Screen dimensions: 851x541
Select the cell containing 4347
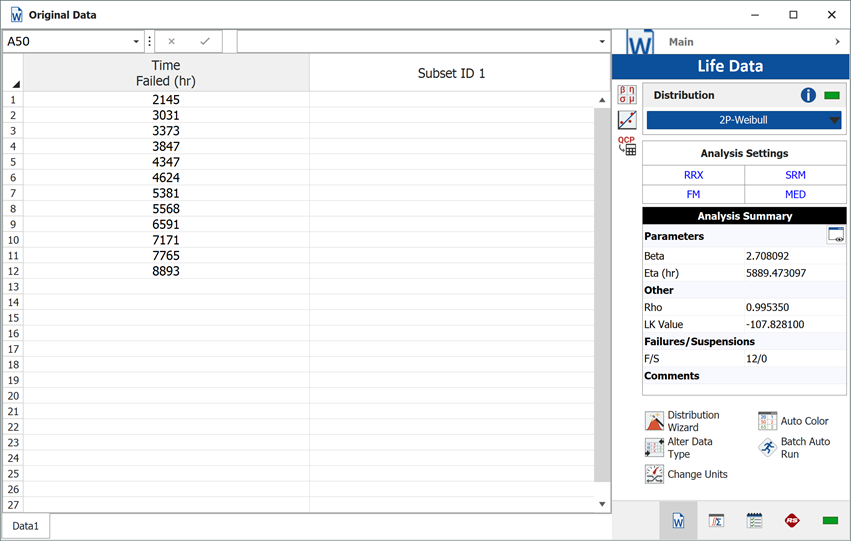coord(166,162)
